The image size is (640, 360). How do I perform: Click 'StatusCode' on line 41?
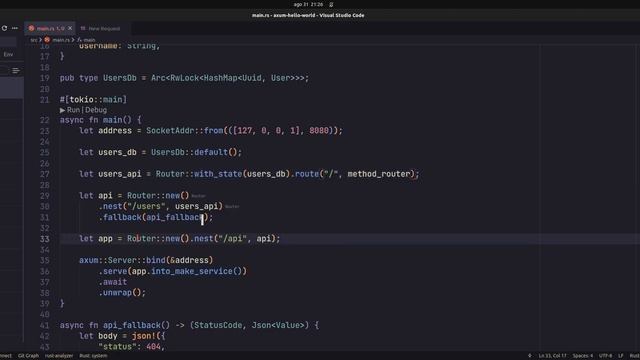pos(218,325)
